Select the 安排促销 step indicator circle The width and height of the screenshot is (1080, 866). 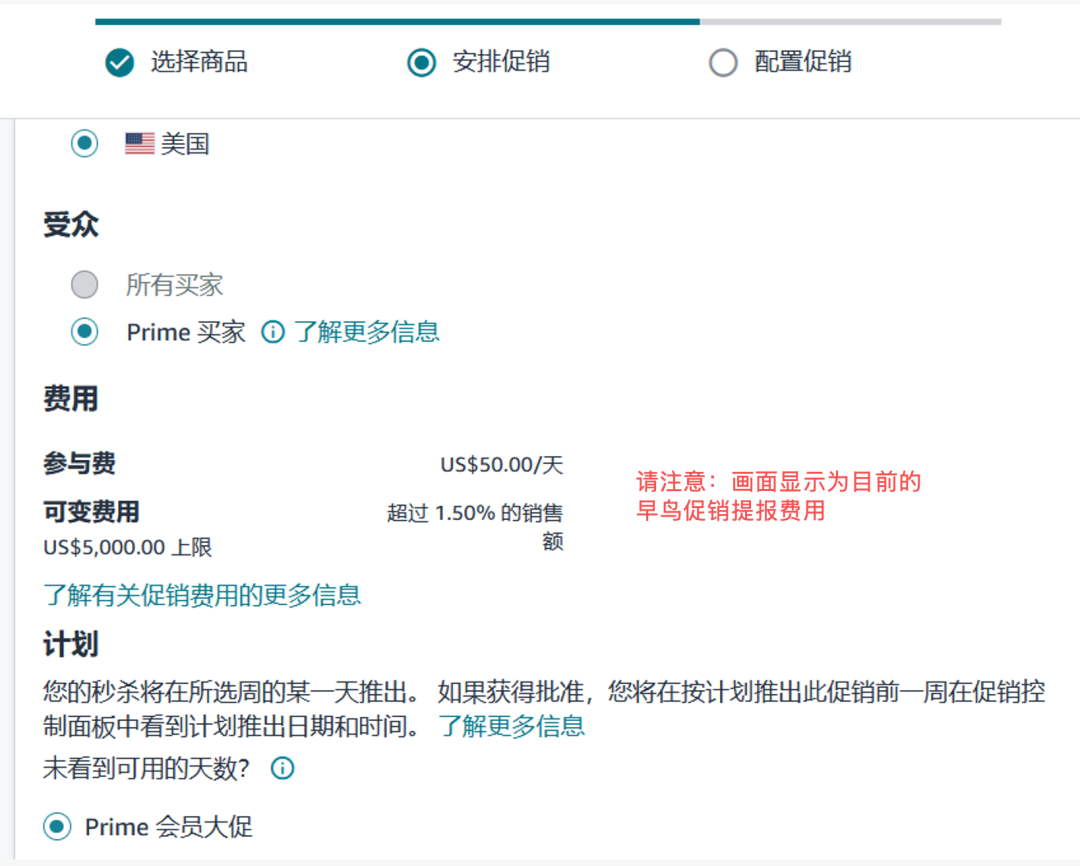coord(422,63)
